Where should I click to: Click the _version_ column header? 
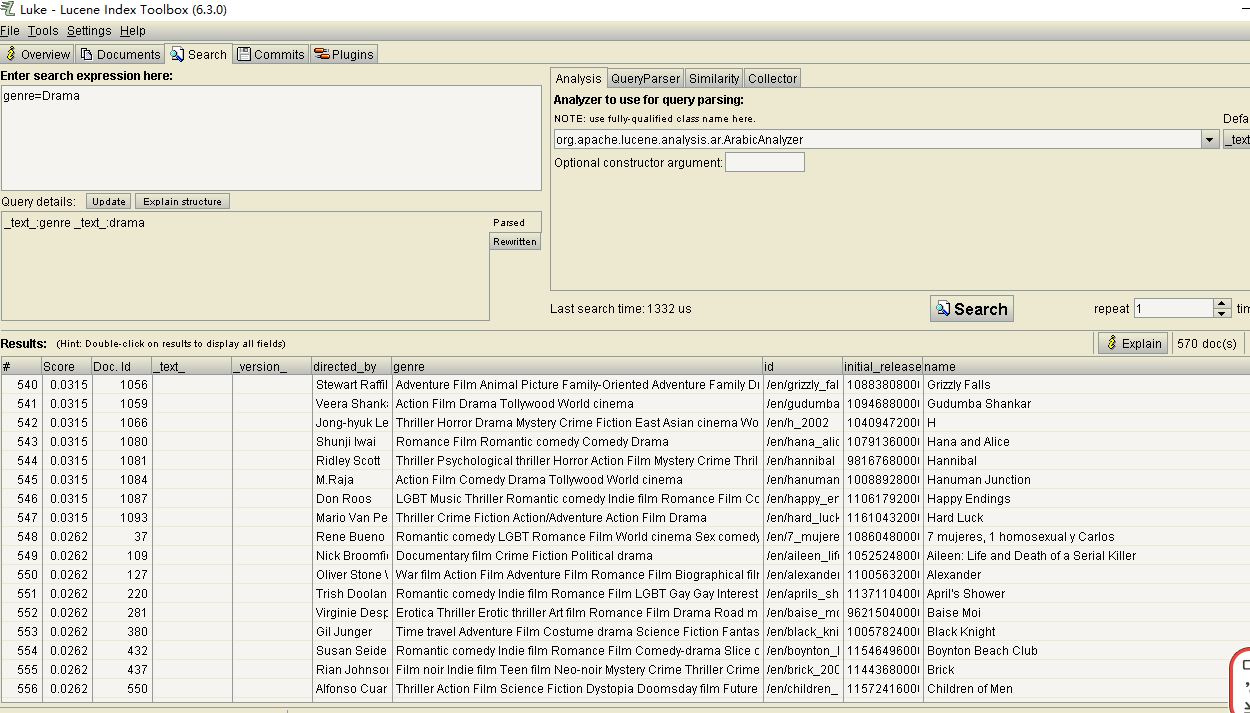click(271, 367)
